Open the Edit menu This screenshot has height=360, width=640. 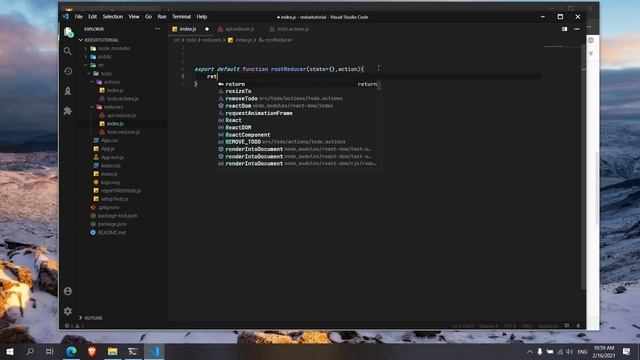(93, 17)
